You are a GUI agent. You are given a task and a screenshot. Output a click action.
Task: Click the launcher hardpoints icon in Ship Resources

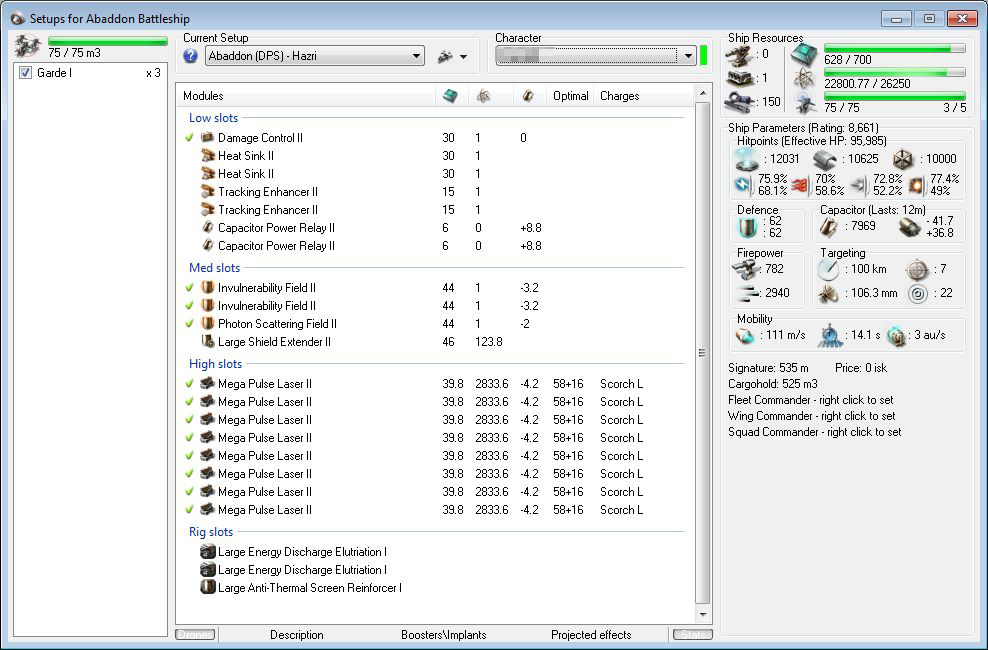[x=740, y=78]
